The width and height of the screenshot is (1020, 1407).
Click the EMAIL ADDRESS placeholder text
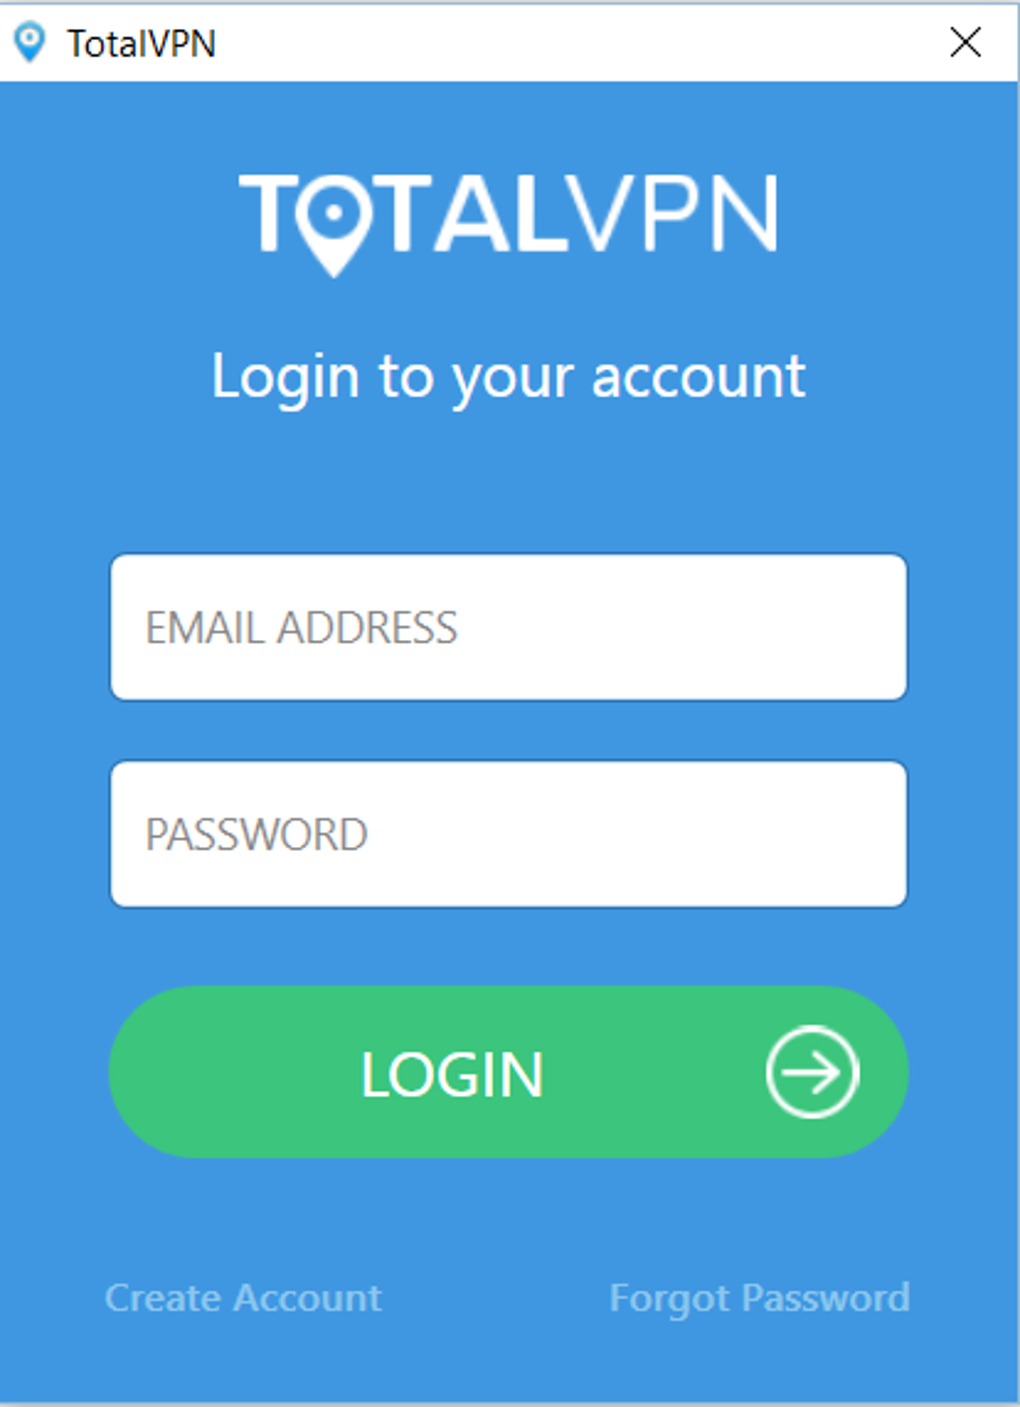point(301,628)
